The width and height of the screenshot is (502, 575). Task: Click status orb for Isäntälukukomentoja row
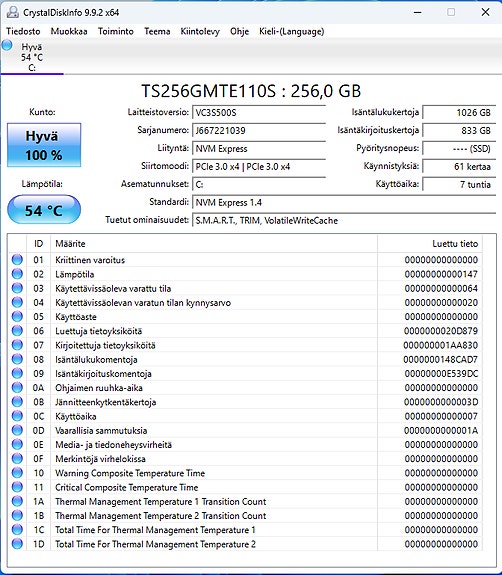17,359
